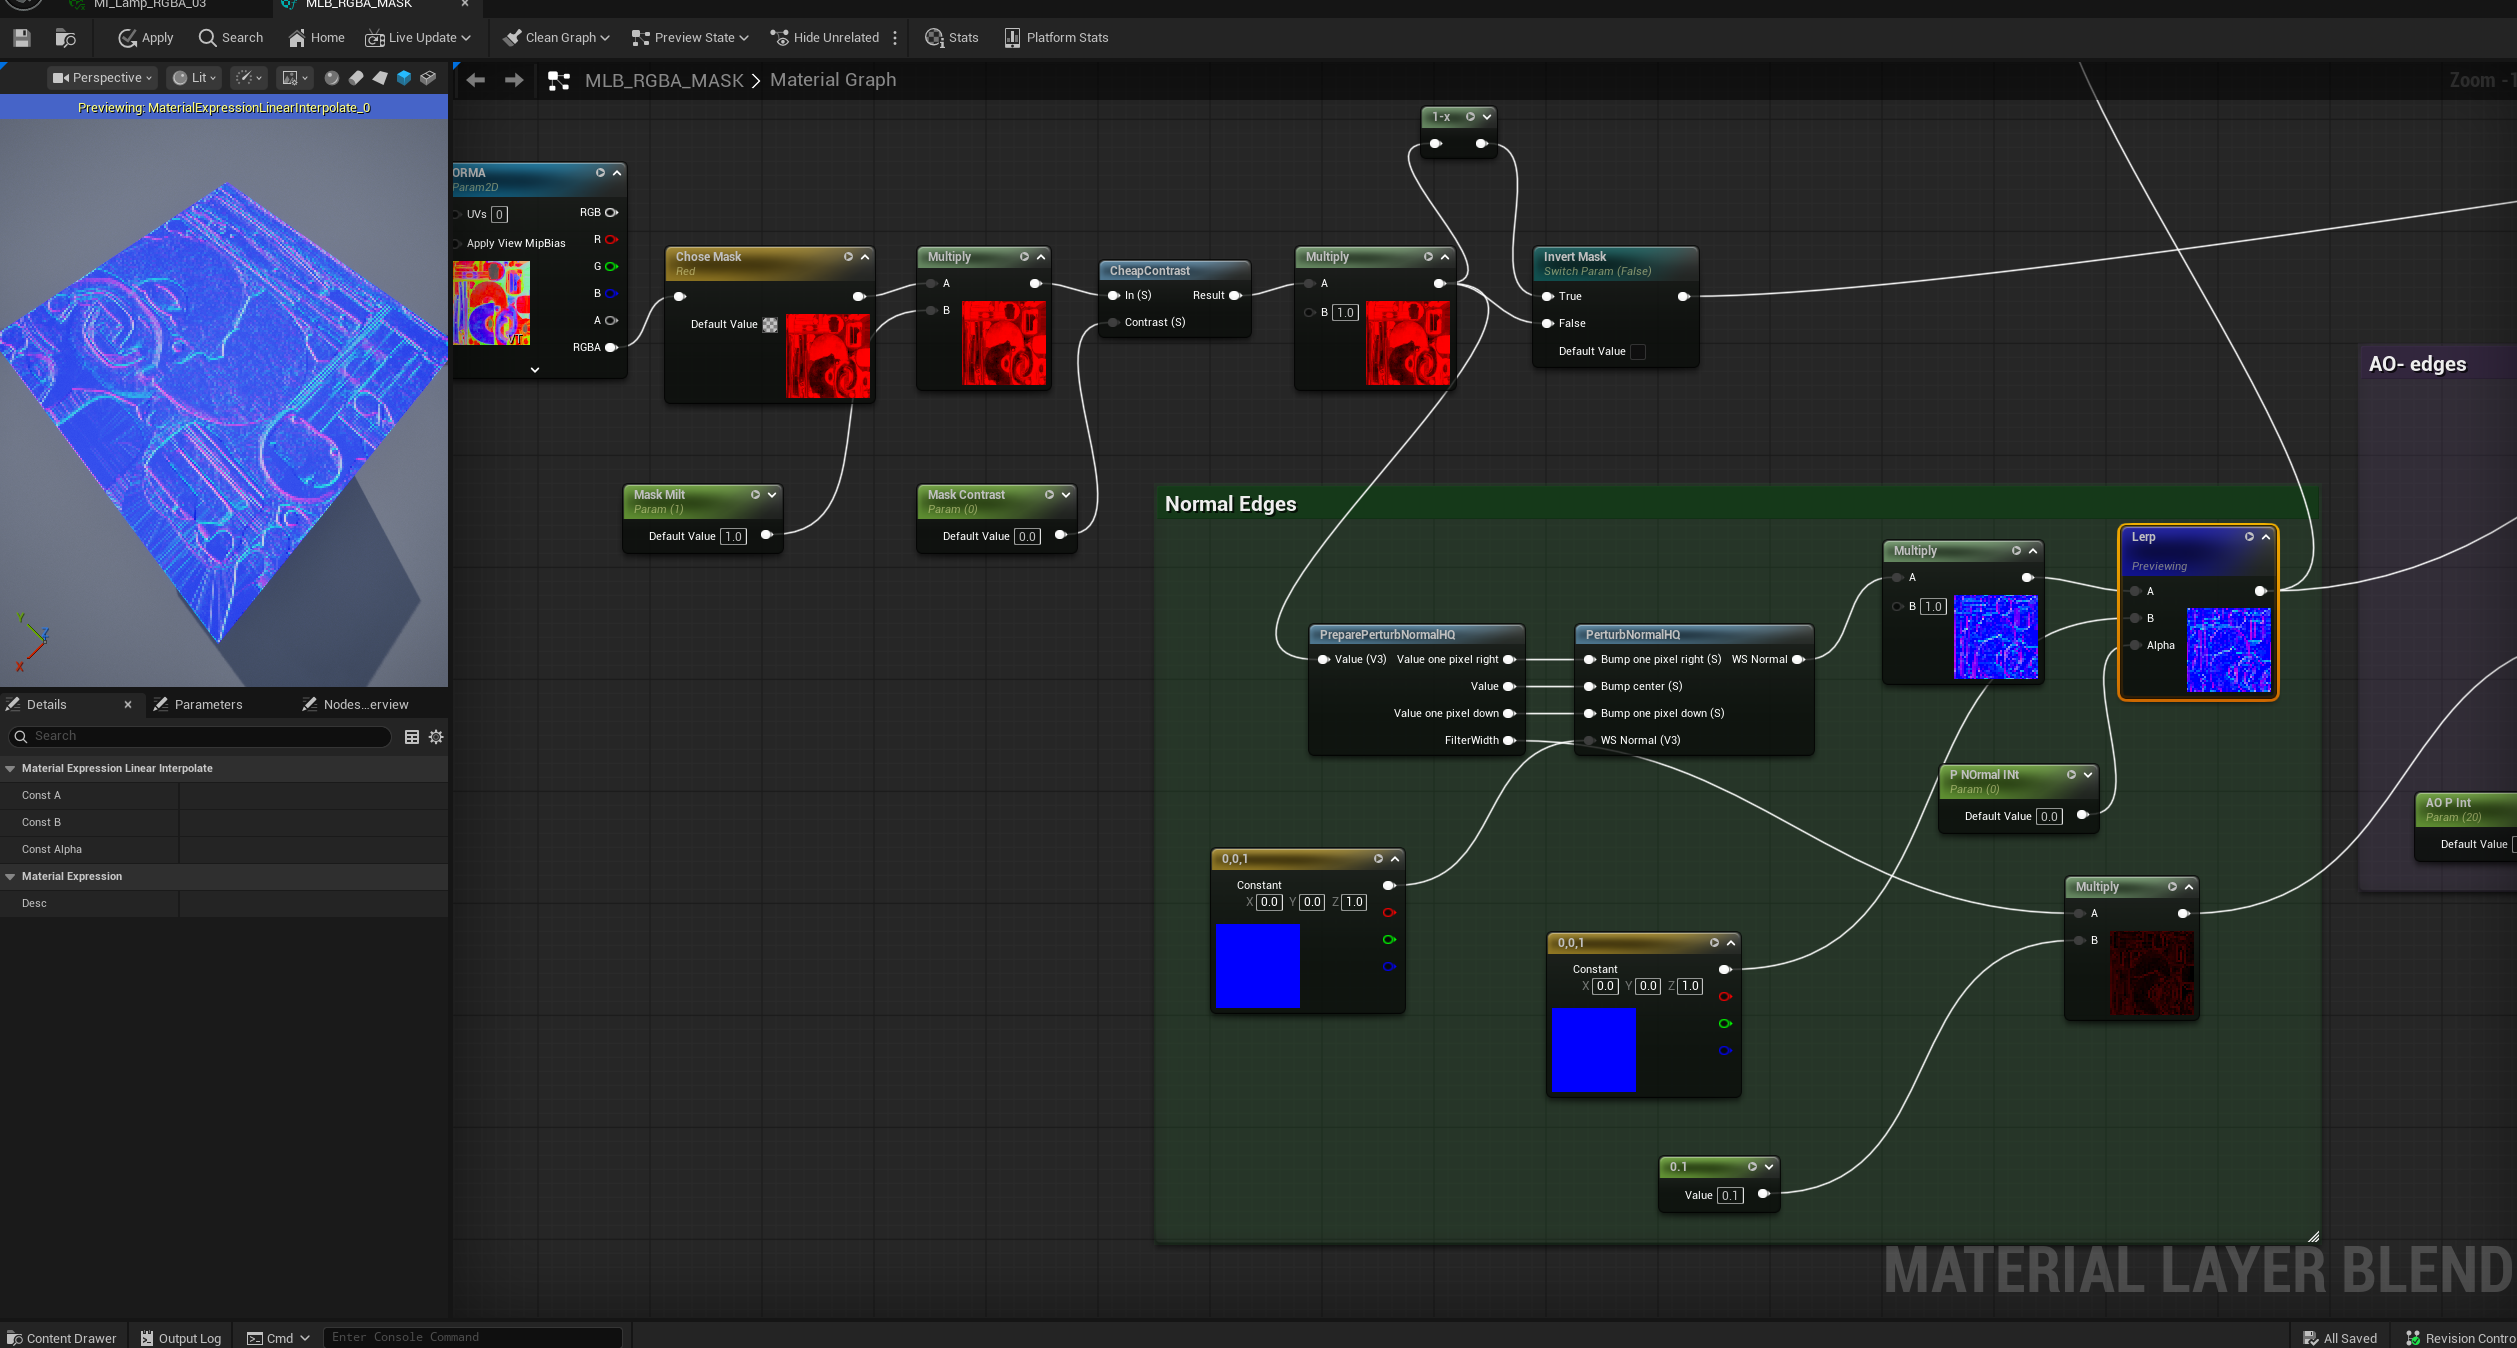2517x1348 pixels.
Task: Click Browse to asset icon
Action: click(65, 38)
